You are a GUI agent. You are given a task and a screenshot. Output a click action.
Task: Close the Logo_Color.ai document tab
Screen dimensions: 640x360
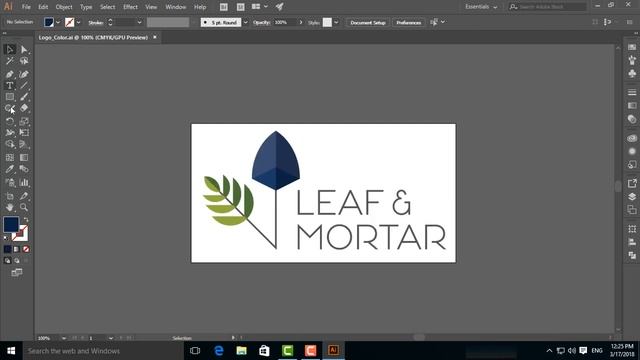coord(155,37)
